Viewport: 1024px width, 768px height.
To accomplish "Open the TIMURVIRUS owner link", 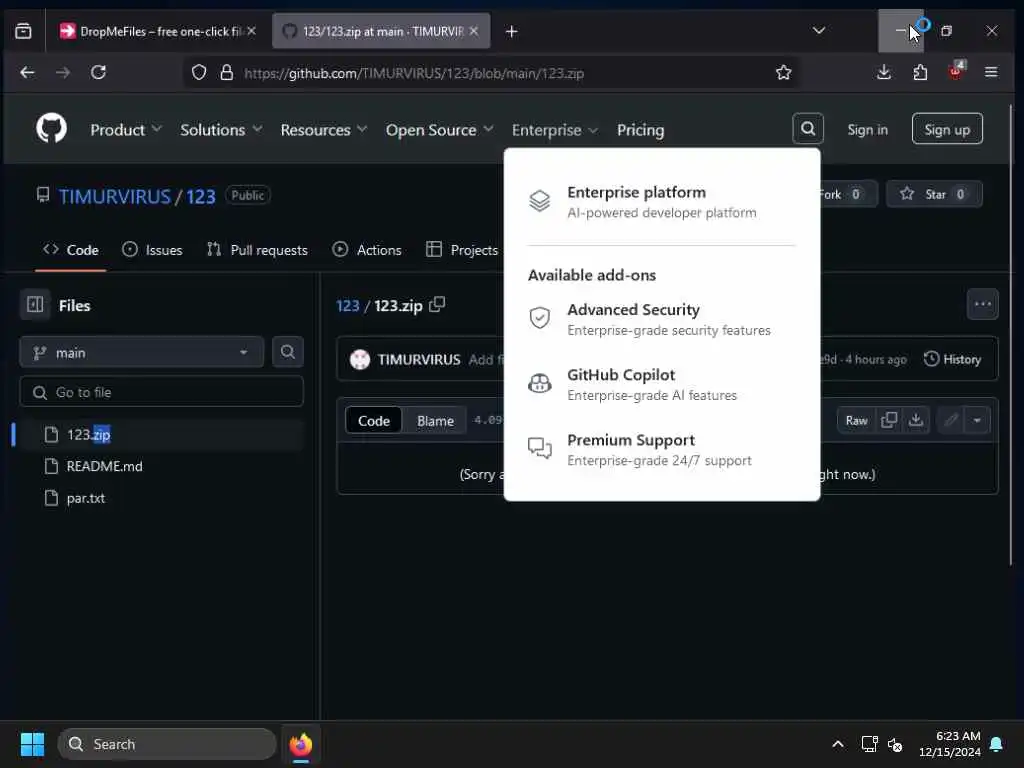I will (114, 196).
